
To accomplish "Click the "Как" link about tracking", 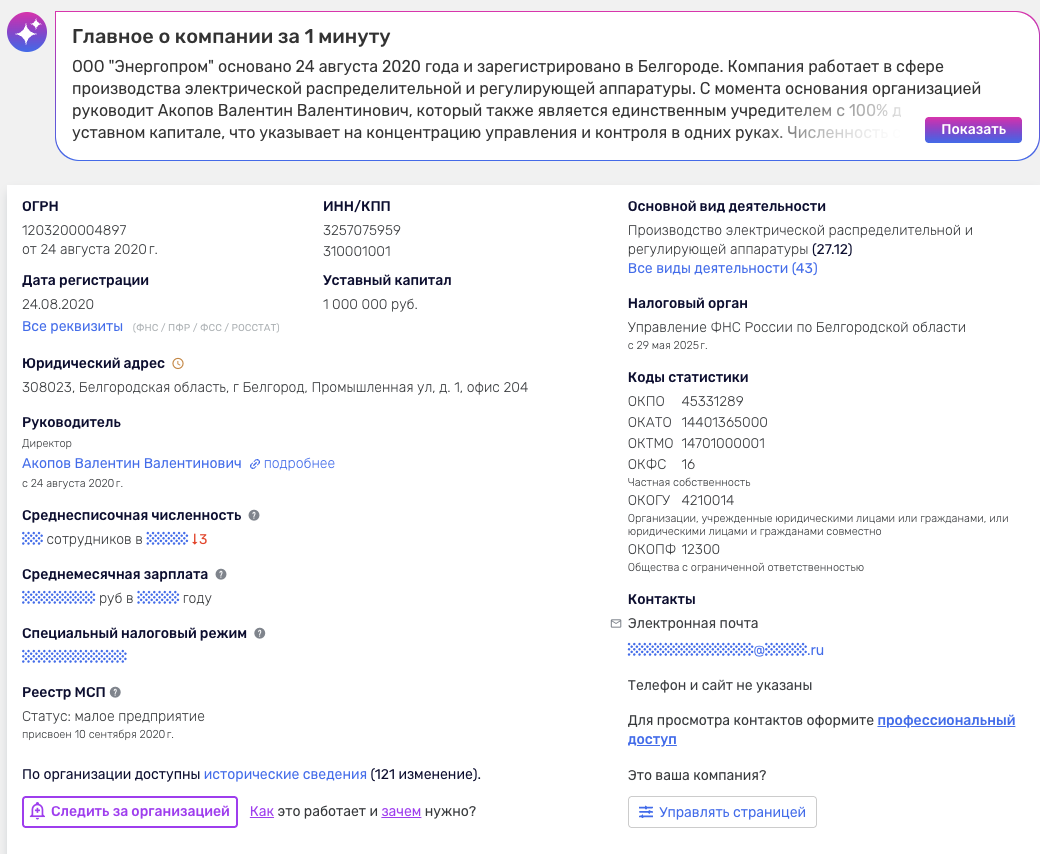I will pos(261,811).
